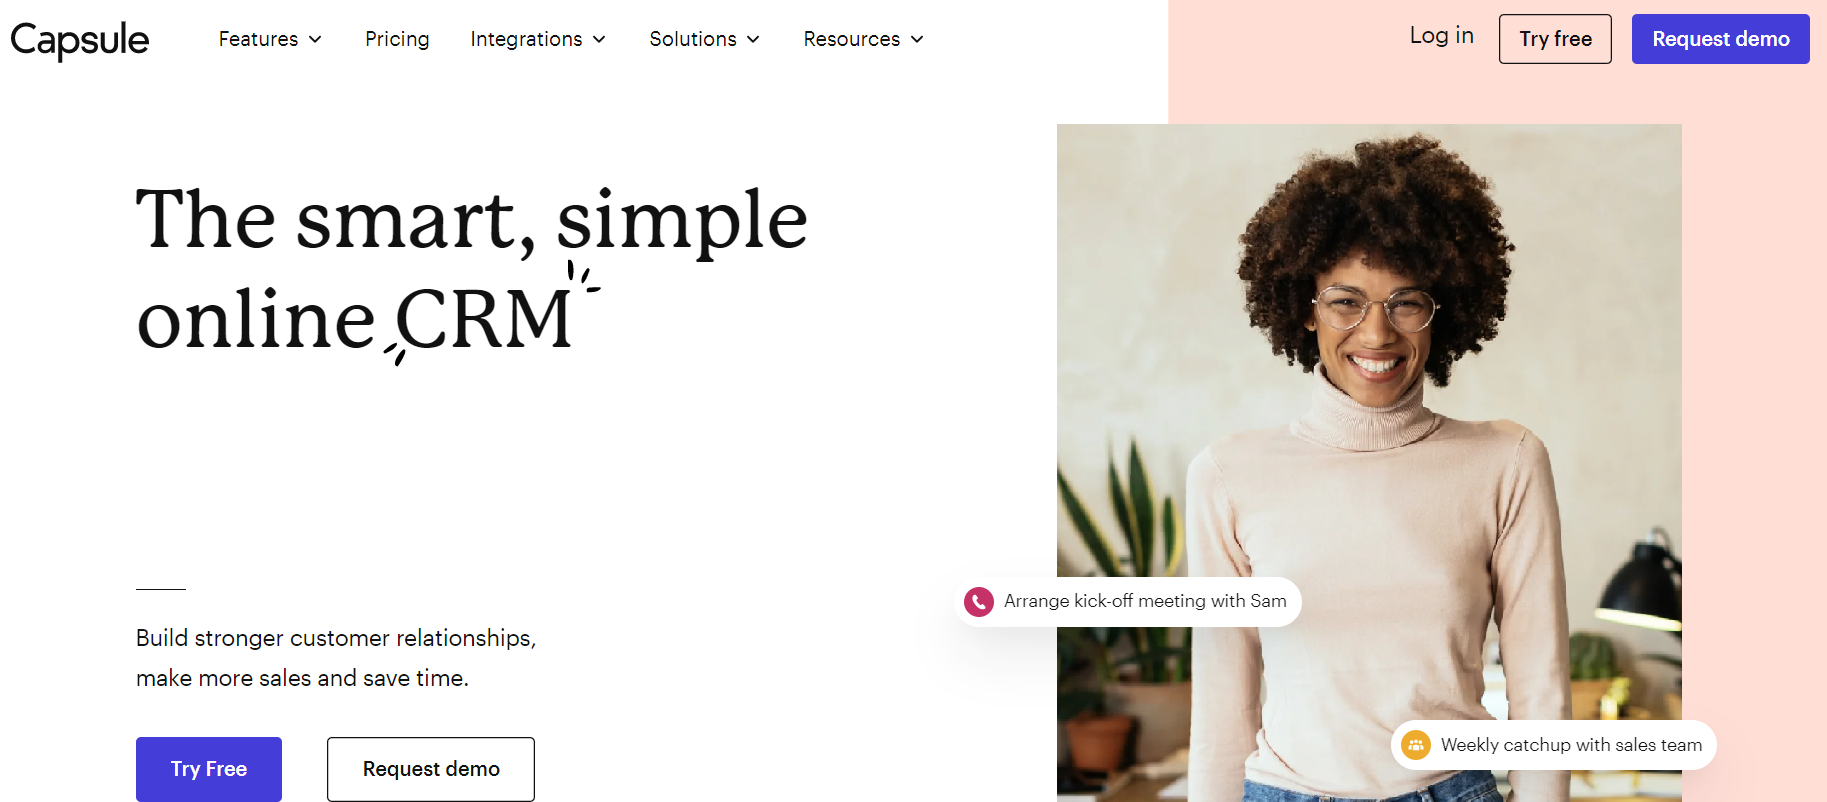1827x802 pixels.
Task: Open the Integrations menu
Action: point(538,39)
